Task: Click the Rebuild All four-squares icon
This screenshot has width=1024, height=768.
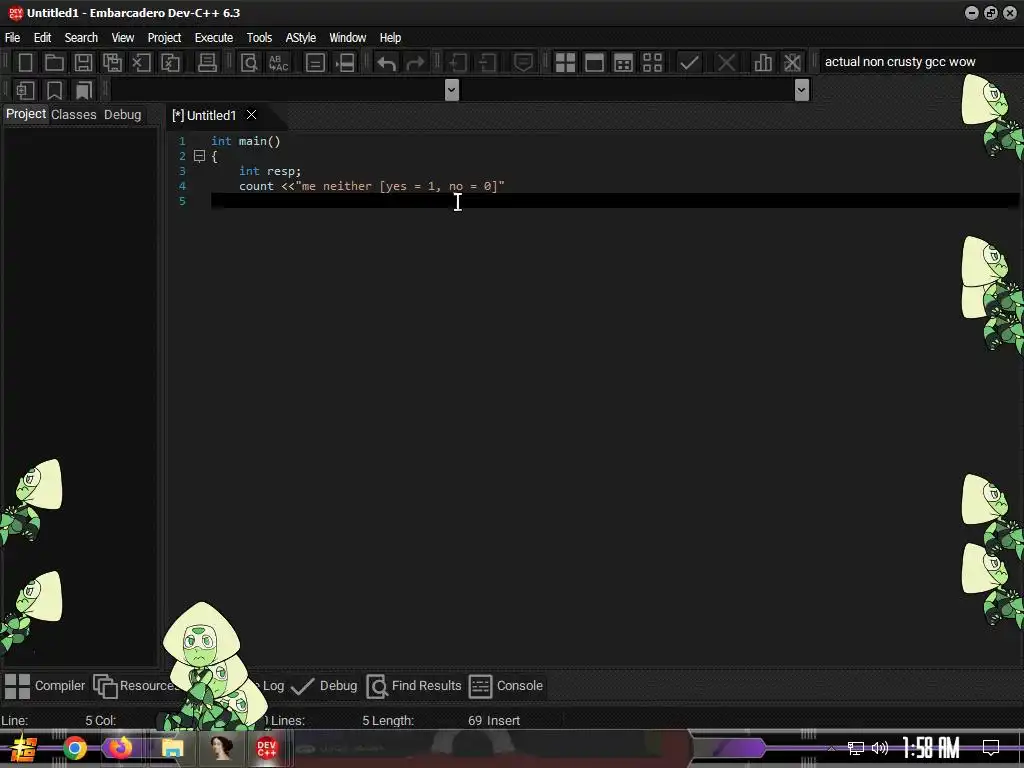Action: point(652,63)
